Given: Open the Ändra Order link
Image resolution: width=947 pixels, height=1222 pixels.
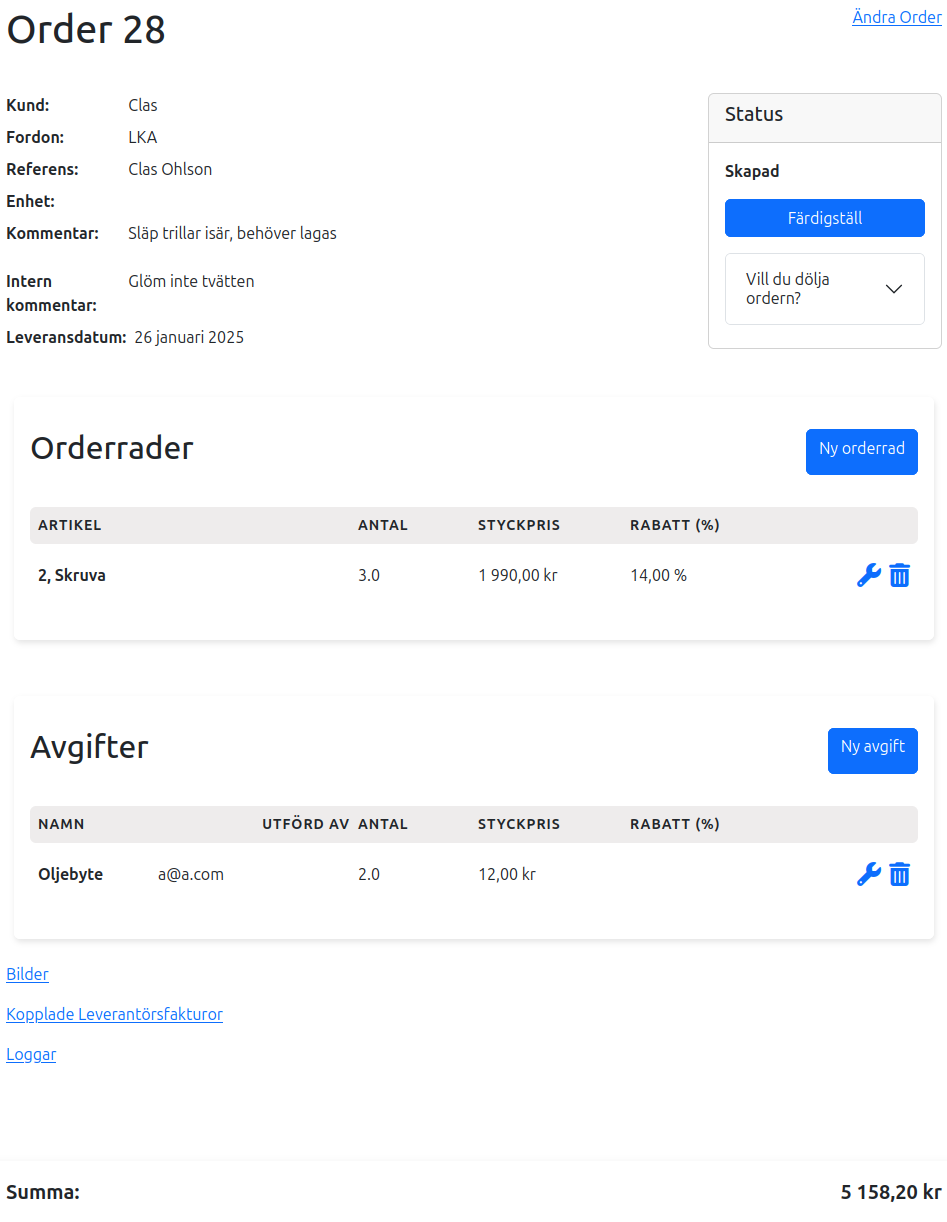Looking at the screenshot, I should (896, 17).
